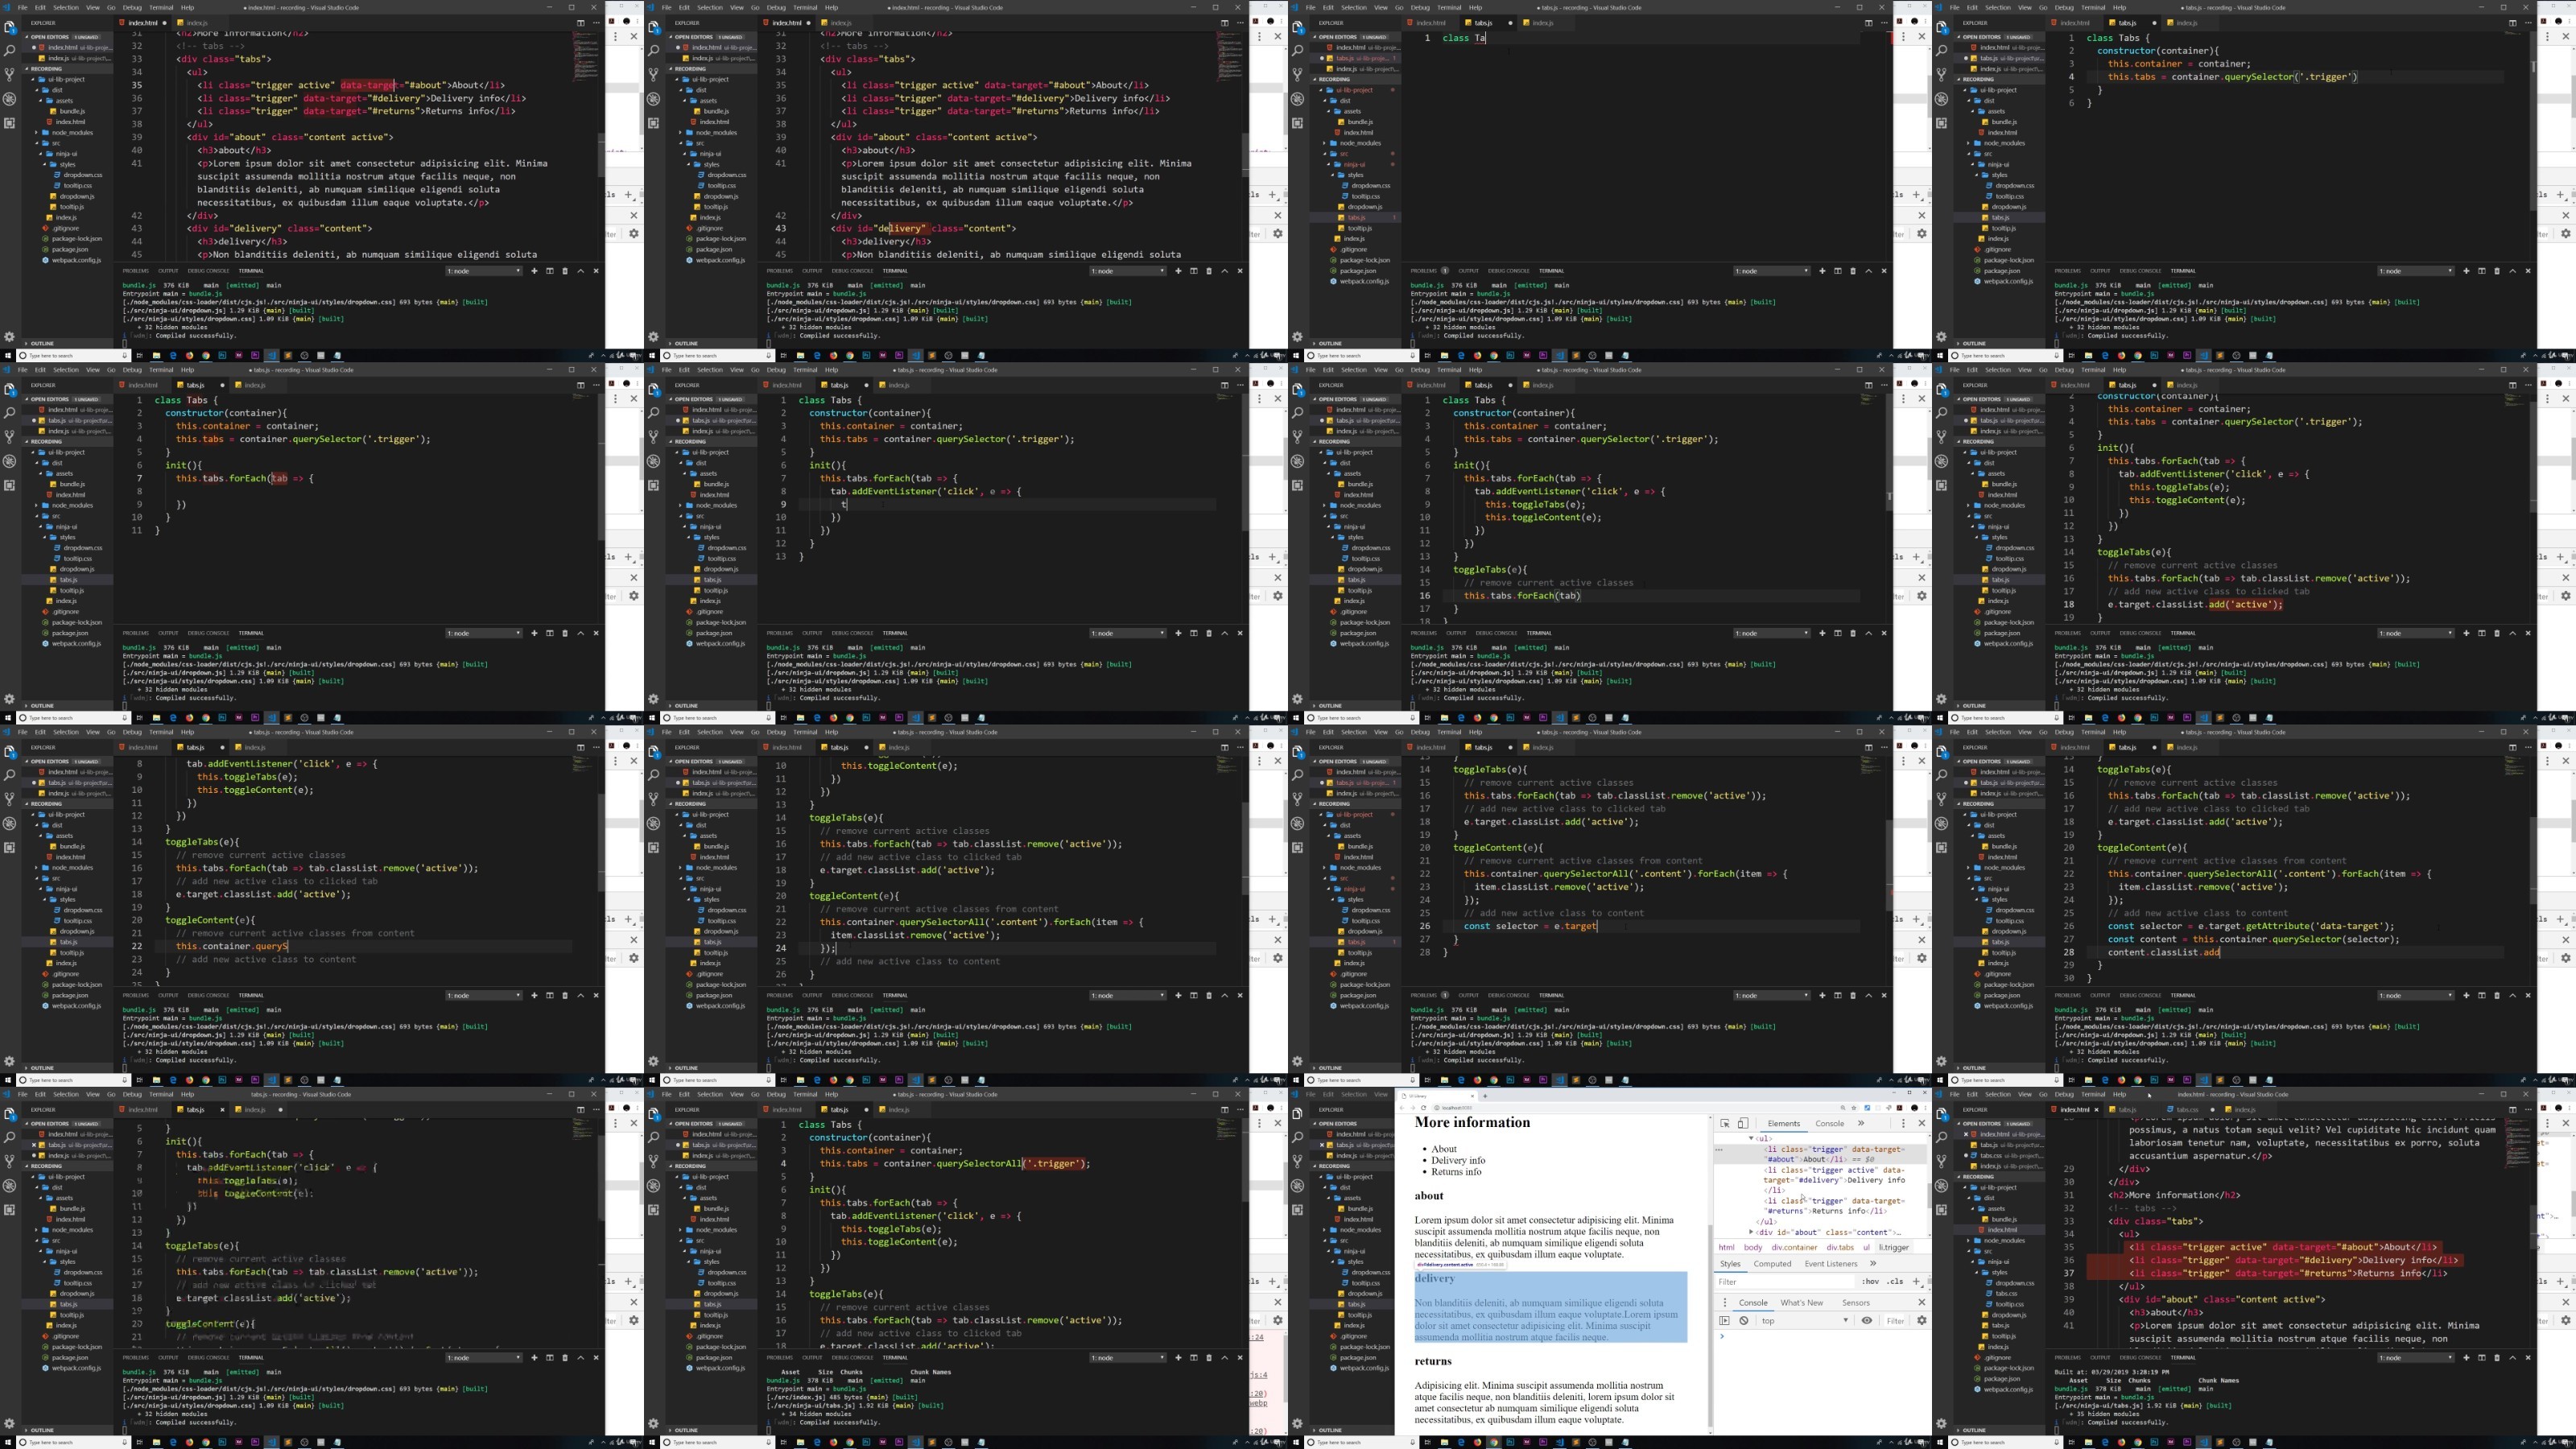
Task: Toggle the DevTools device toolbar icon
Action: point(1743,1123)
